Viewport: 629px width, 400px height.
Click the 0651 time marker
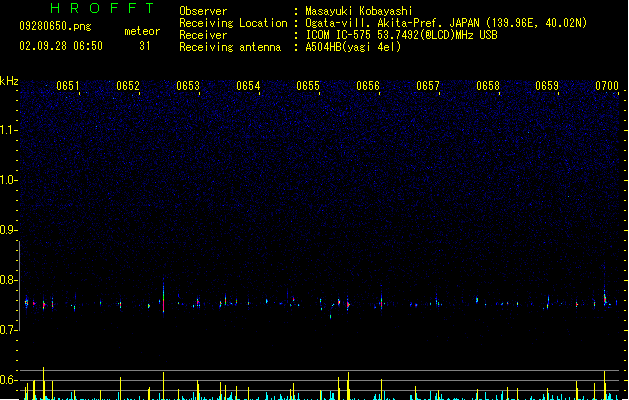(x=68, y=86)
